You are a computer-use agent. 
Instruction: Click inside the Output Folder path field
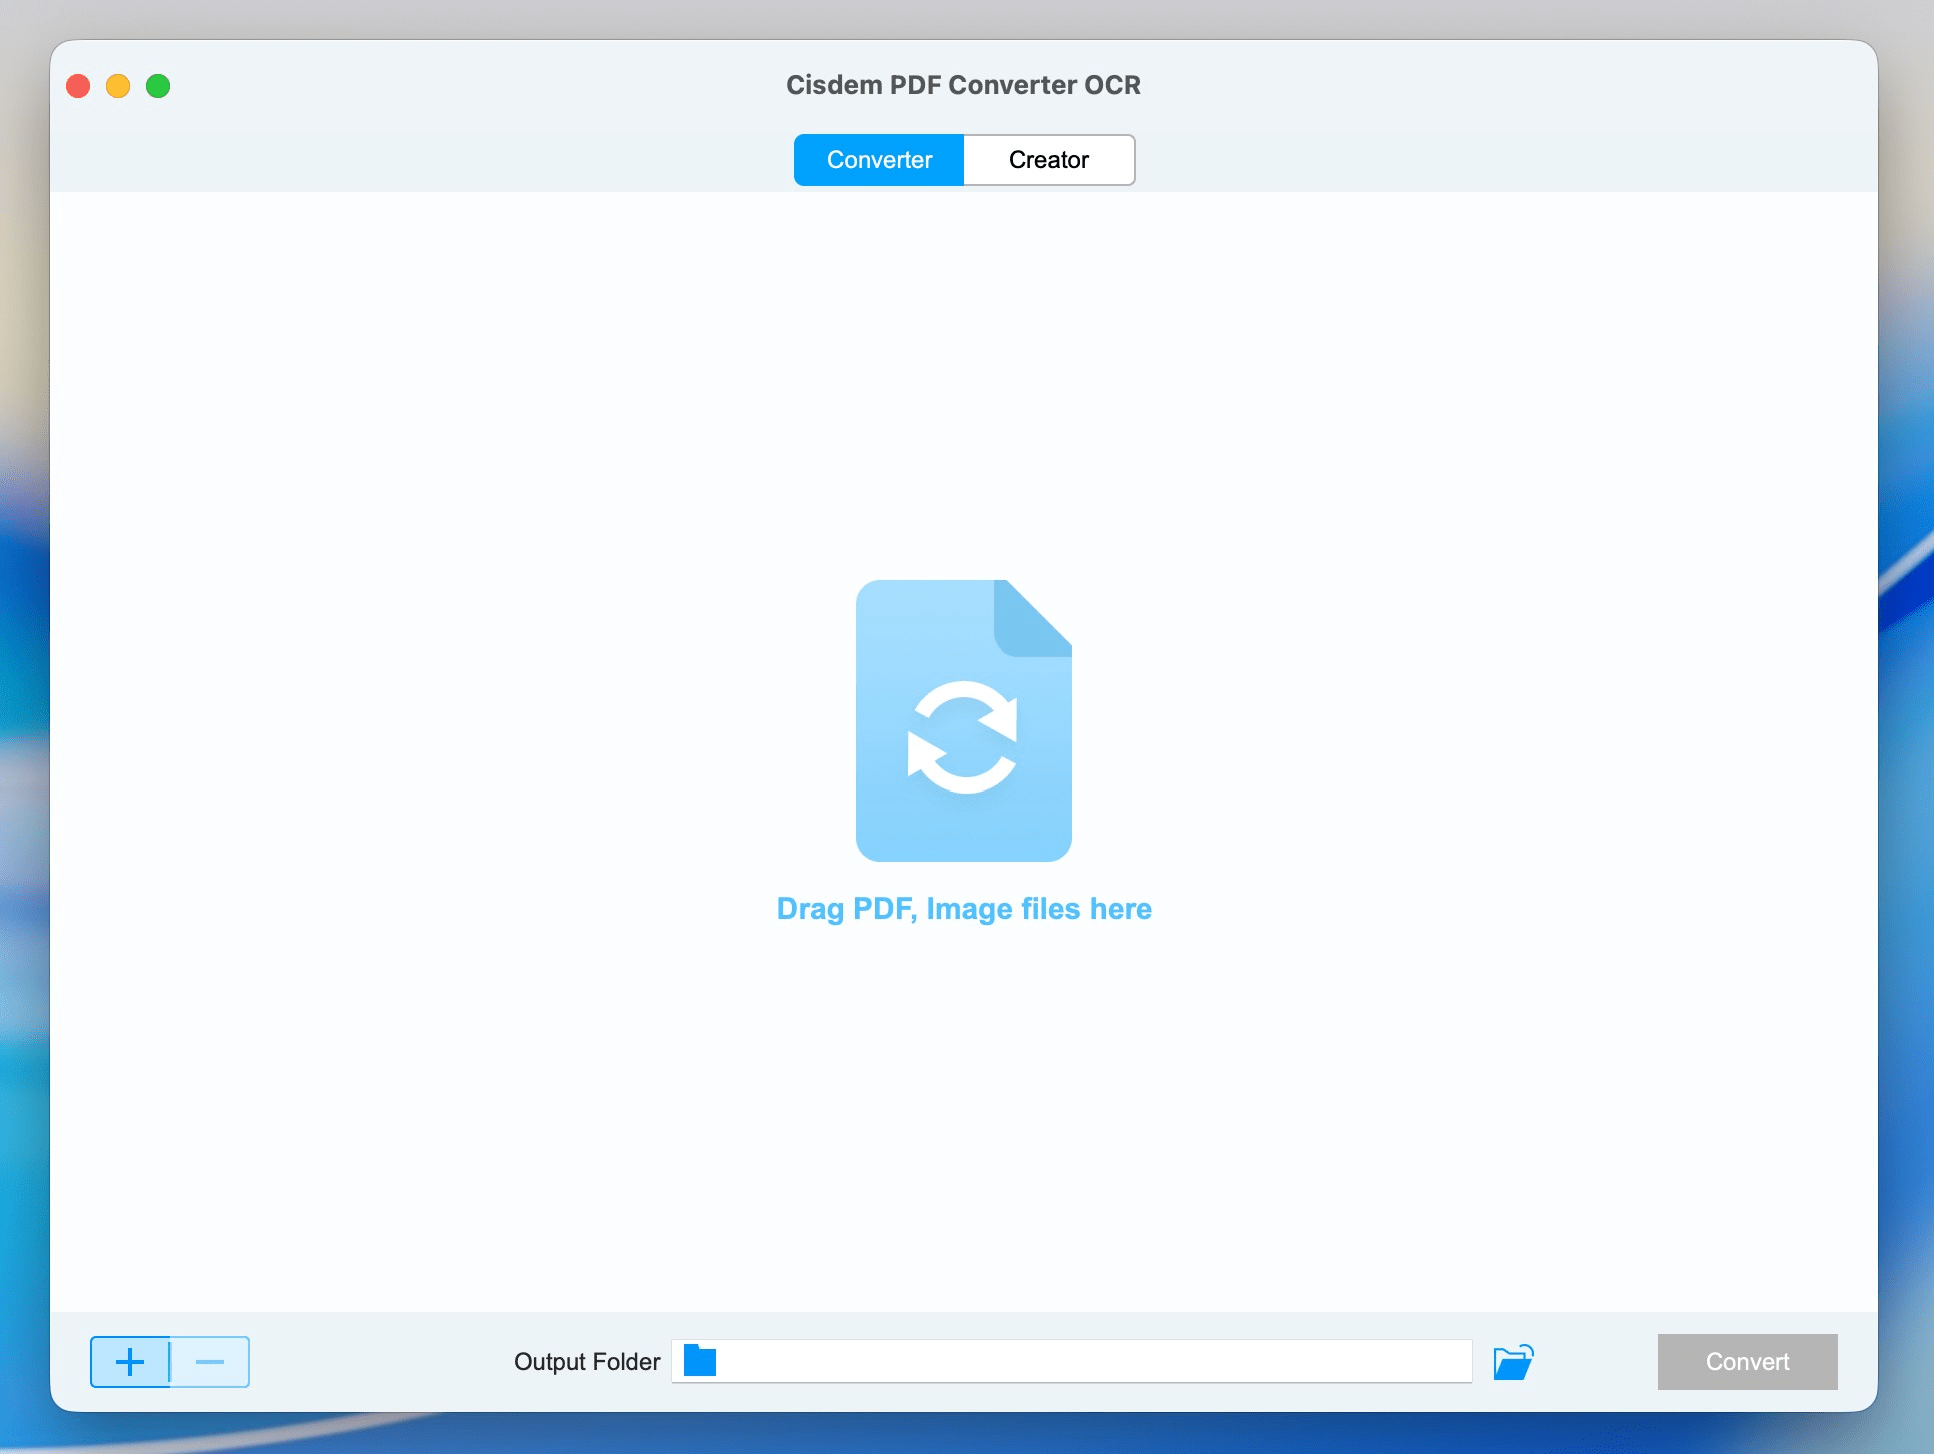point(1090,1361)
